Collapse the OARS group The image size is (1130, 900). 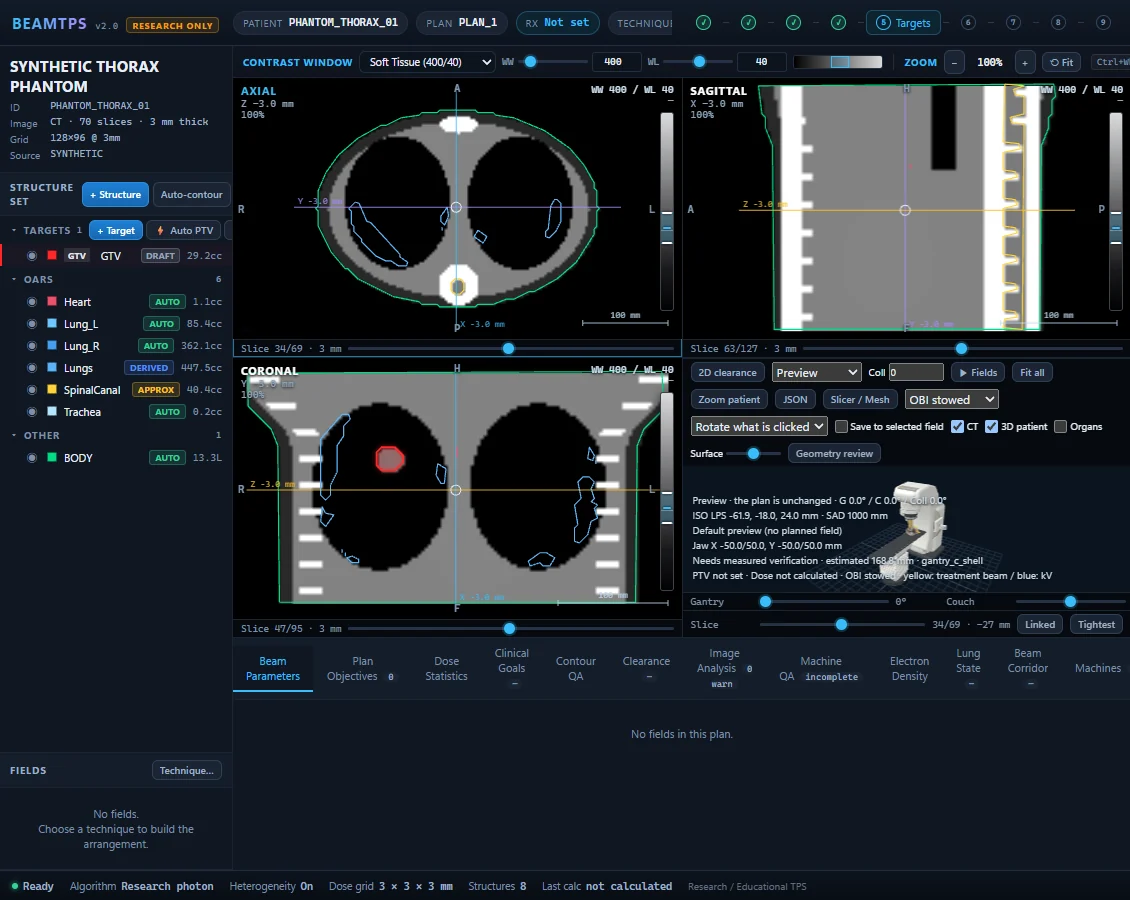tap(14, 279)
